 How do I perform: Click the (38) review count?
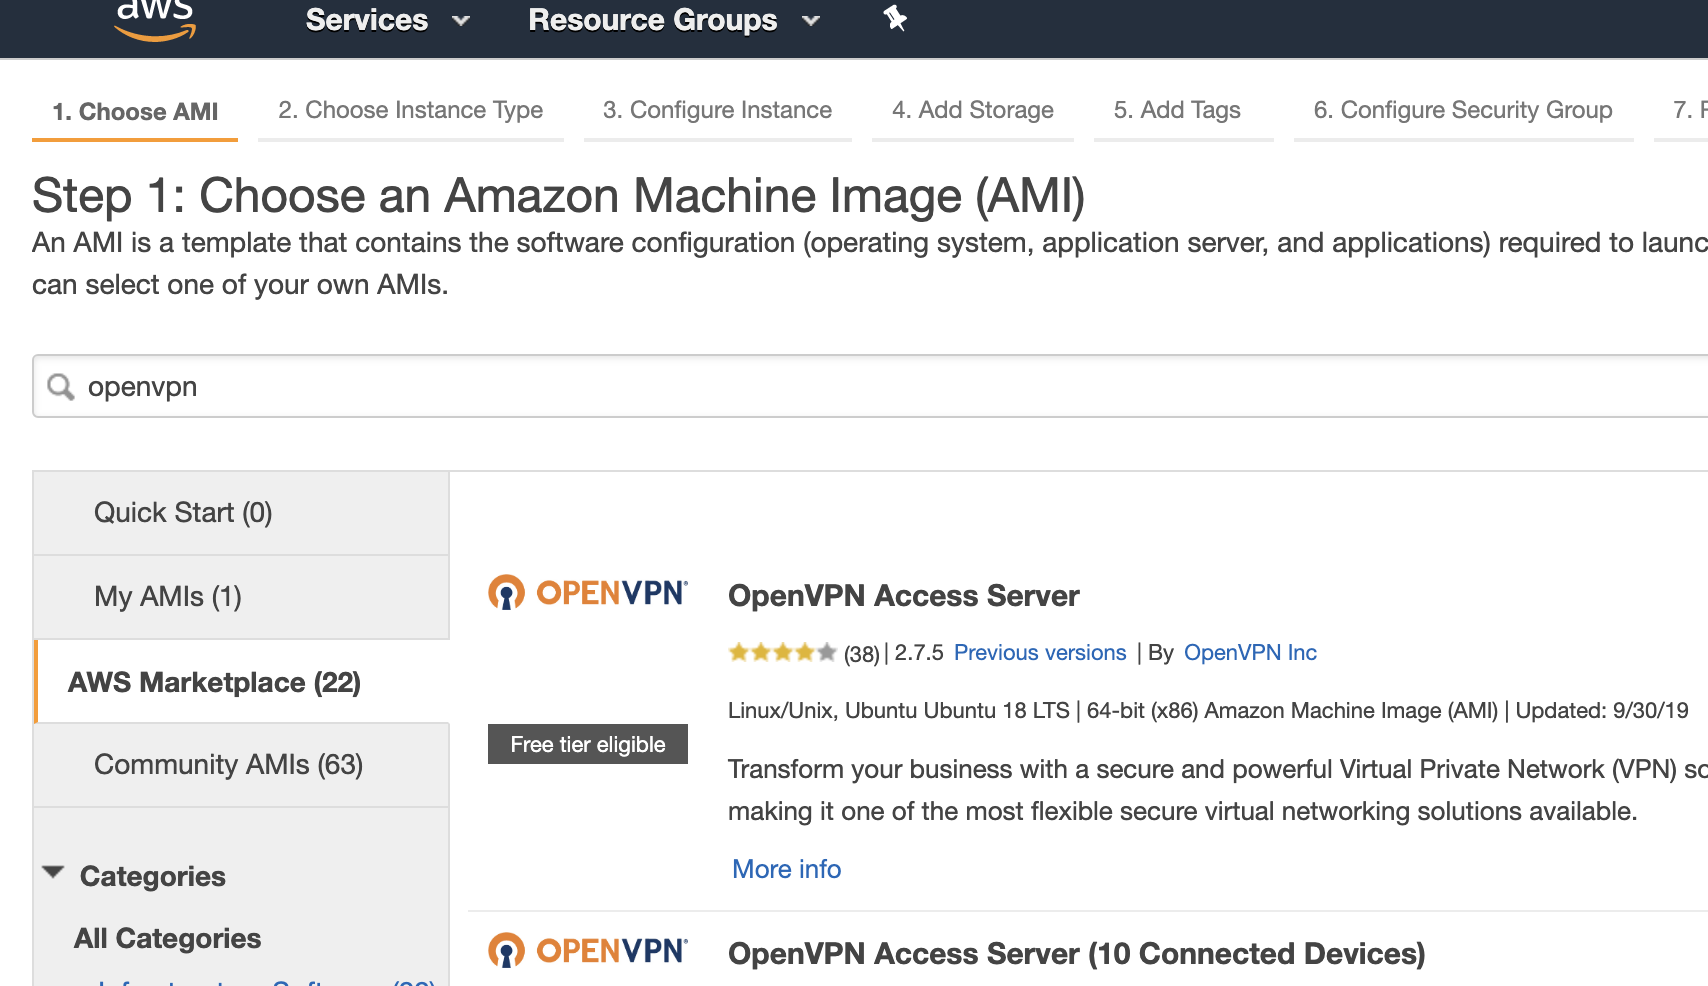[x=861, y=654]
